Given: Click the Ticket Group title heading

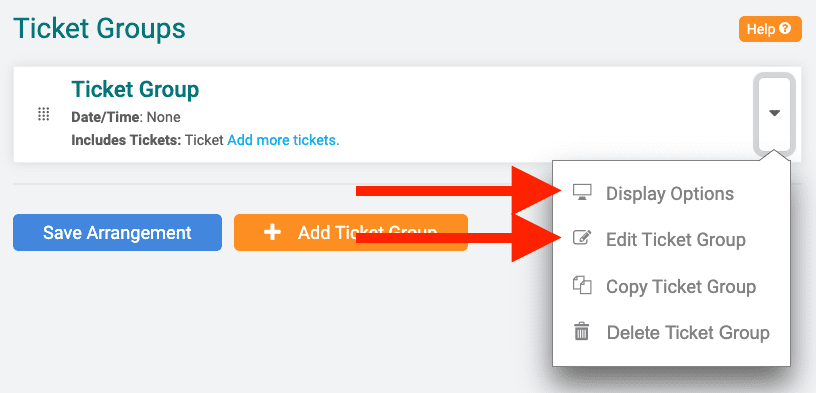Looking at the screenshot, I should 135,90.
